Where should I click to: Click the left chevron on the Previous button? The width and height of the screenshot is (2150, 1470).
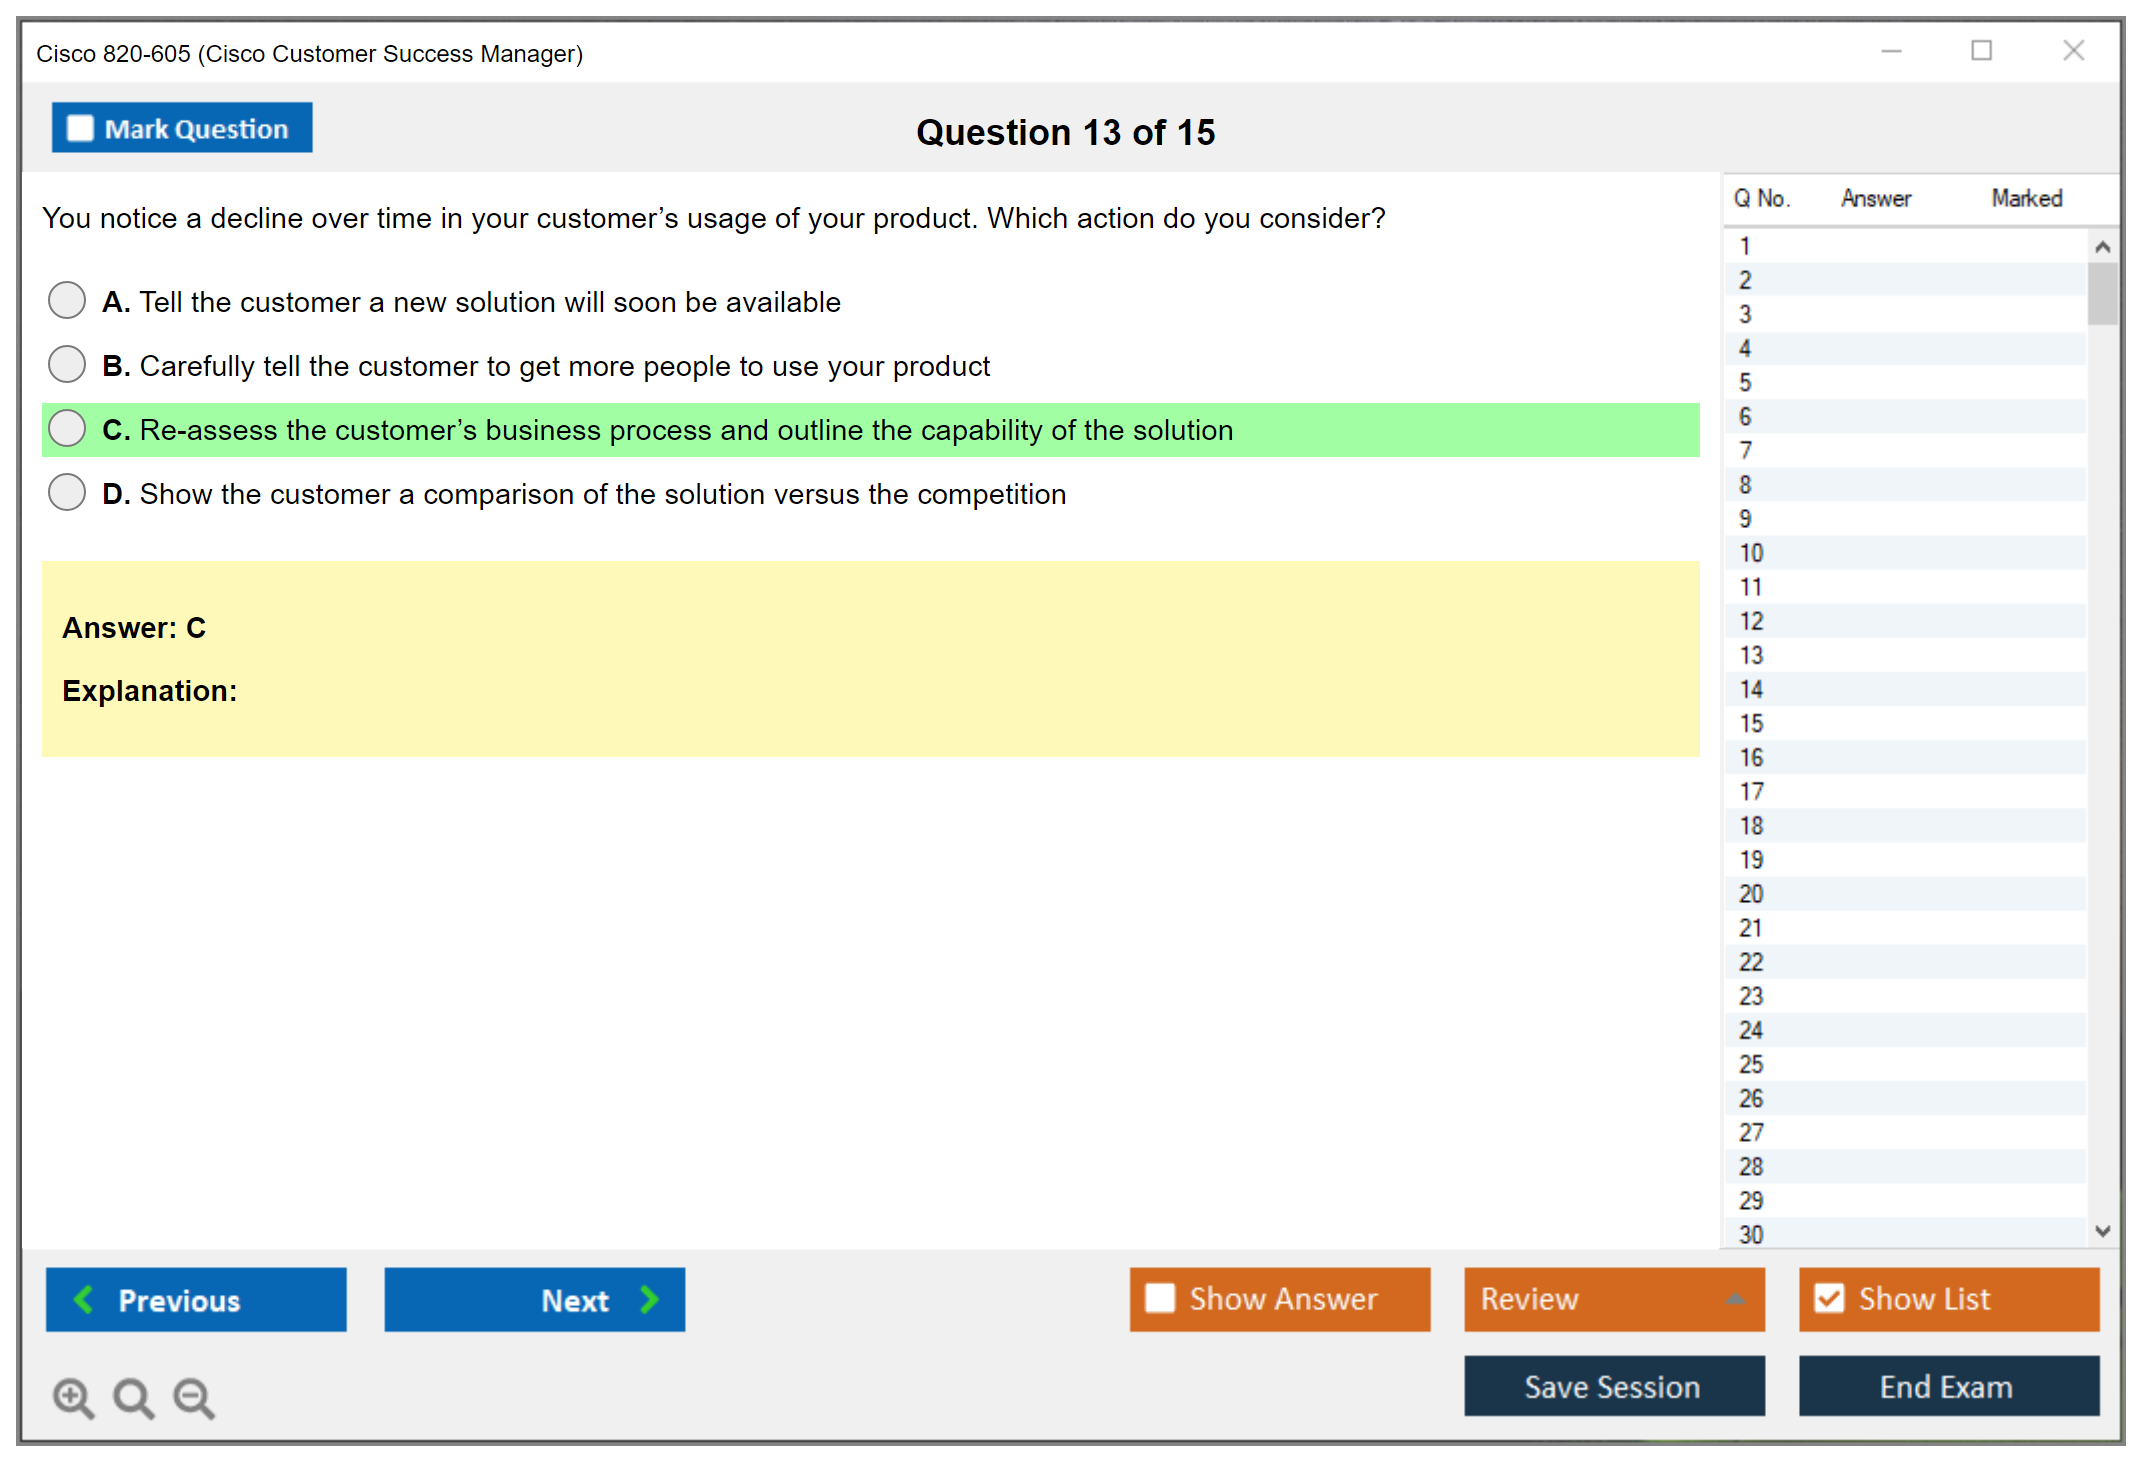coord(84,1299)
